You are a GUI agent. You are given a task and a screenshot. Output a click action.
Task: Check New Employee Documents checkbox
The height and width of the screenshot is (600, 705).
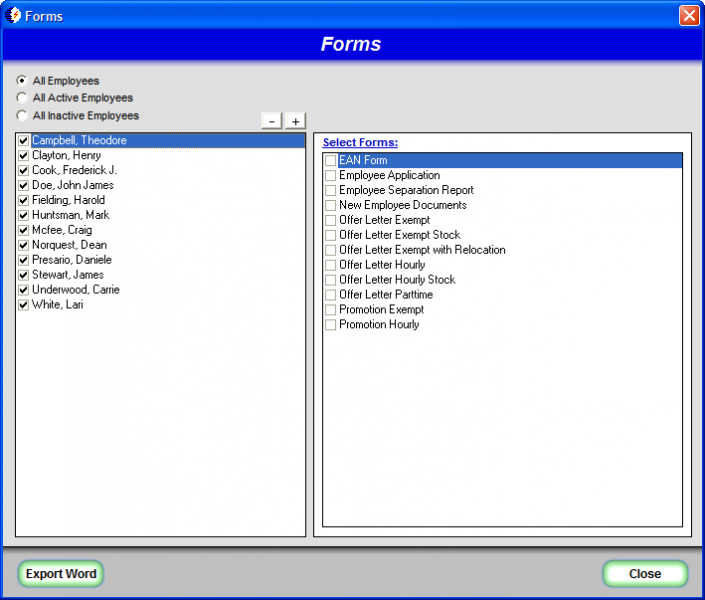click(330, 205)
